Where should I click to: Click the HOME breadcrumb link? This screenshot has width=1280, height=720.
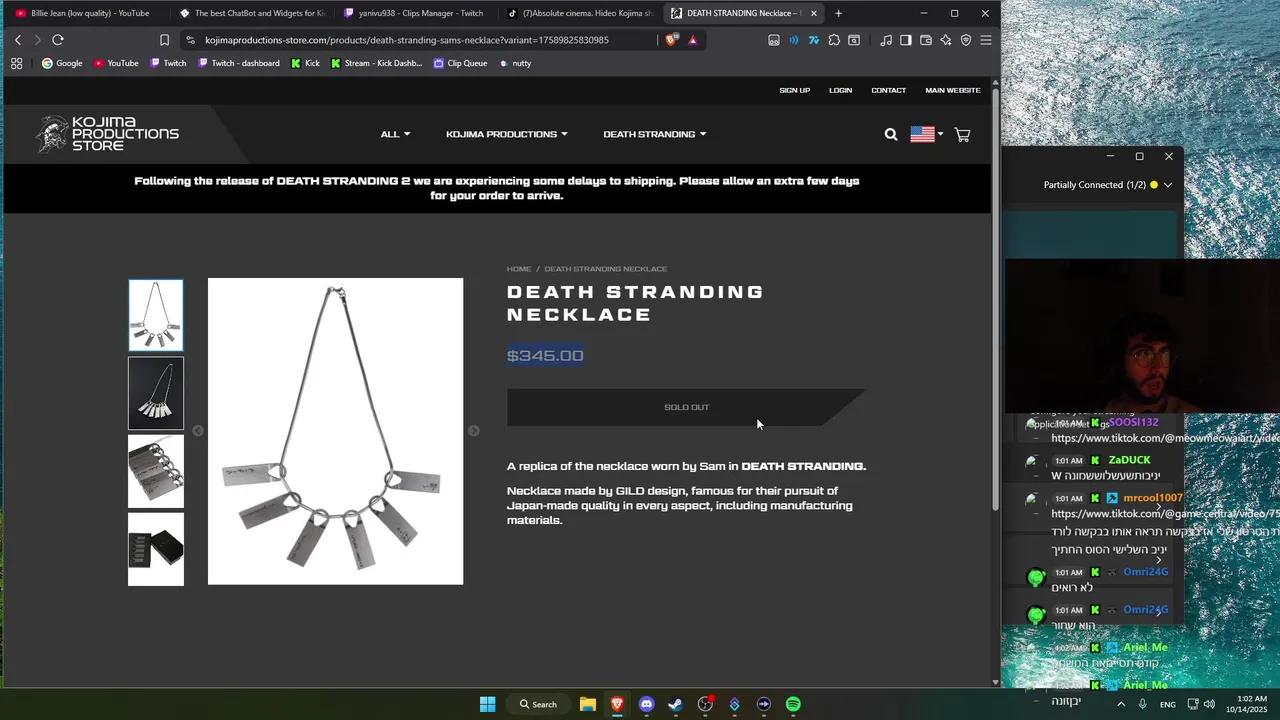[519, 269]
